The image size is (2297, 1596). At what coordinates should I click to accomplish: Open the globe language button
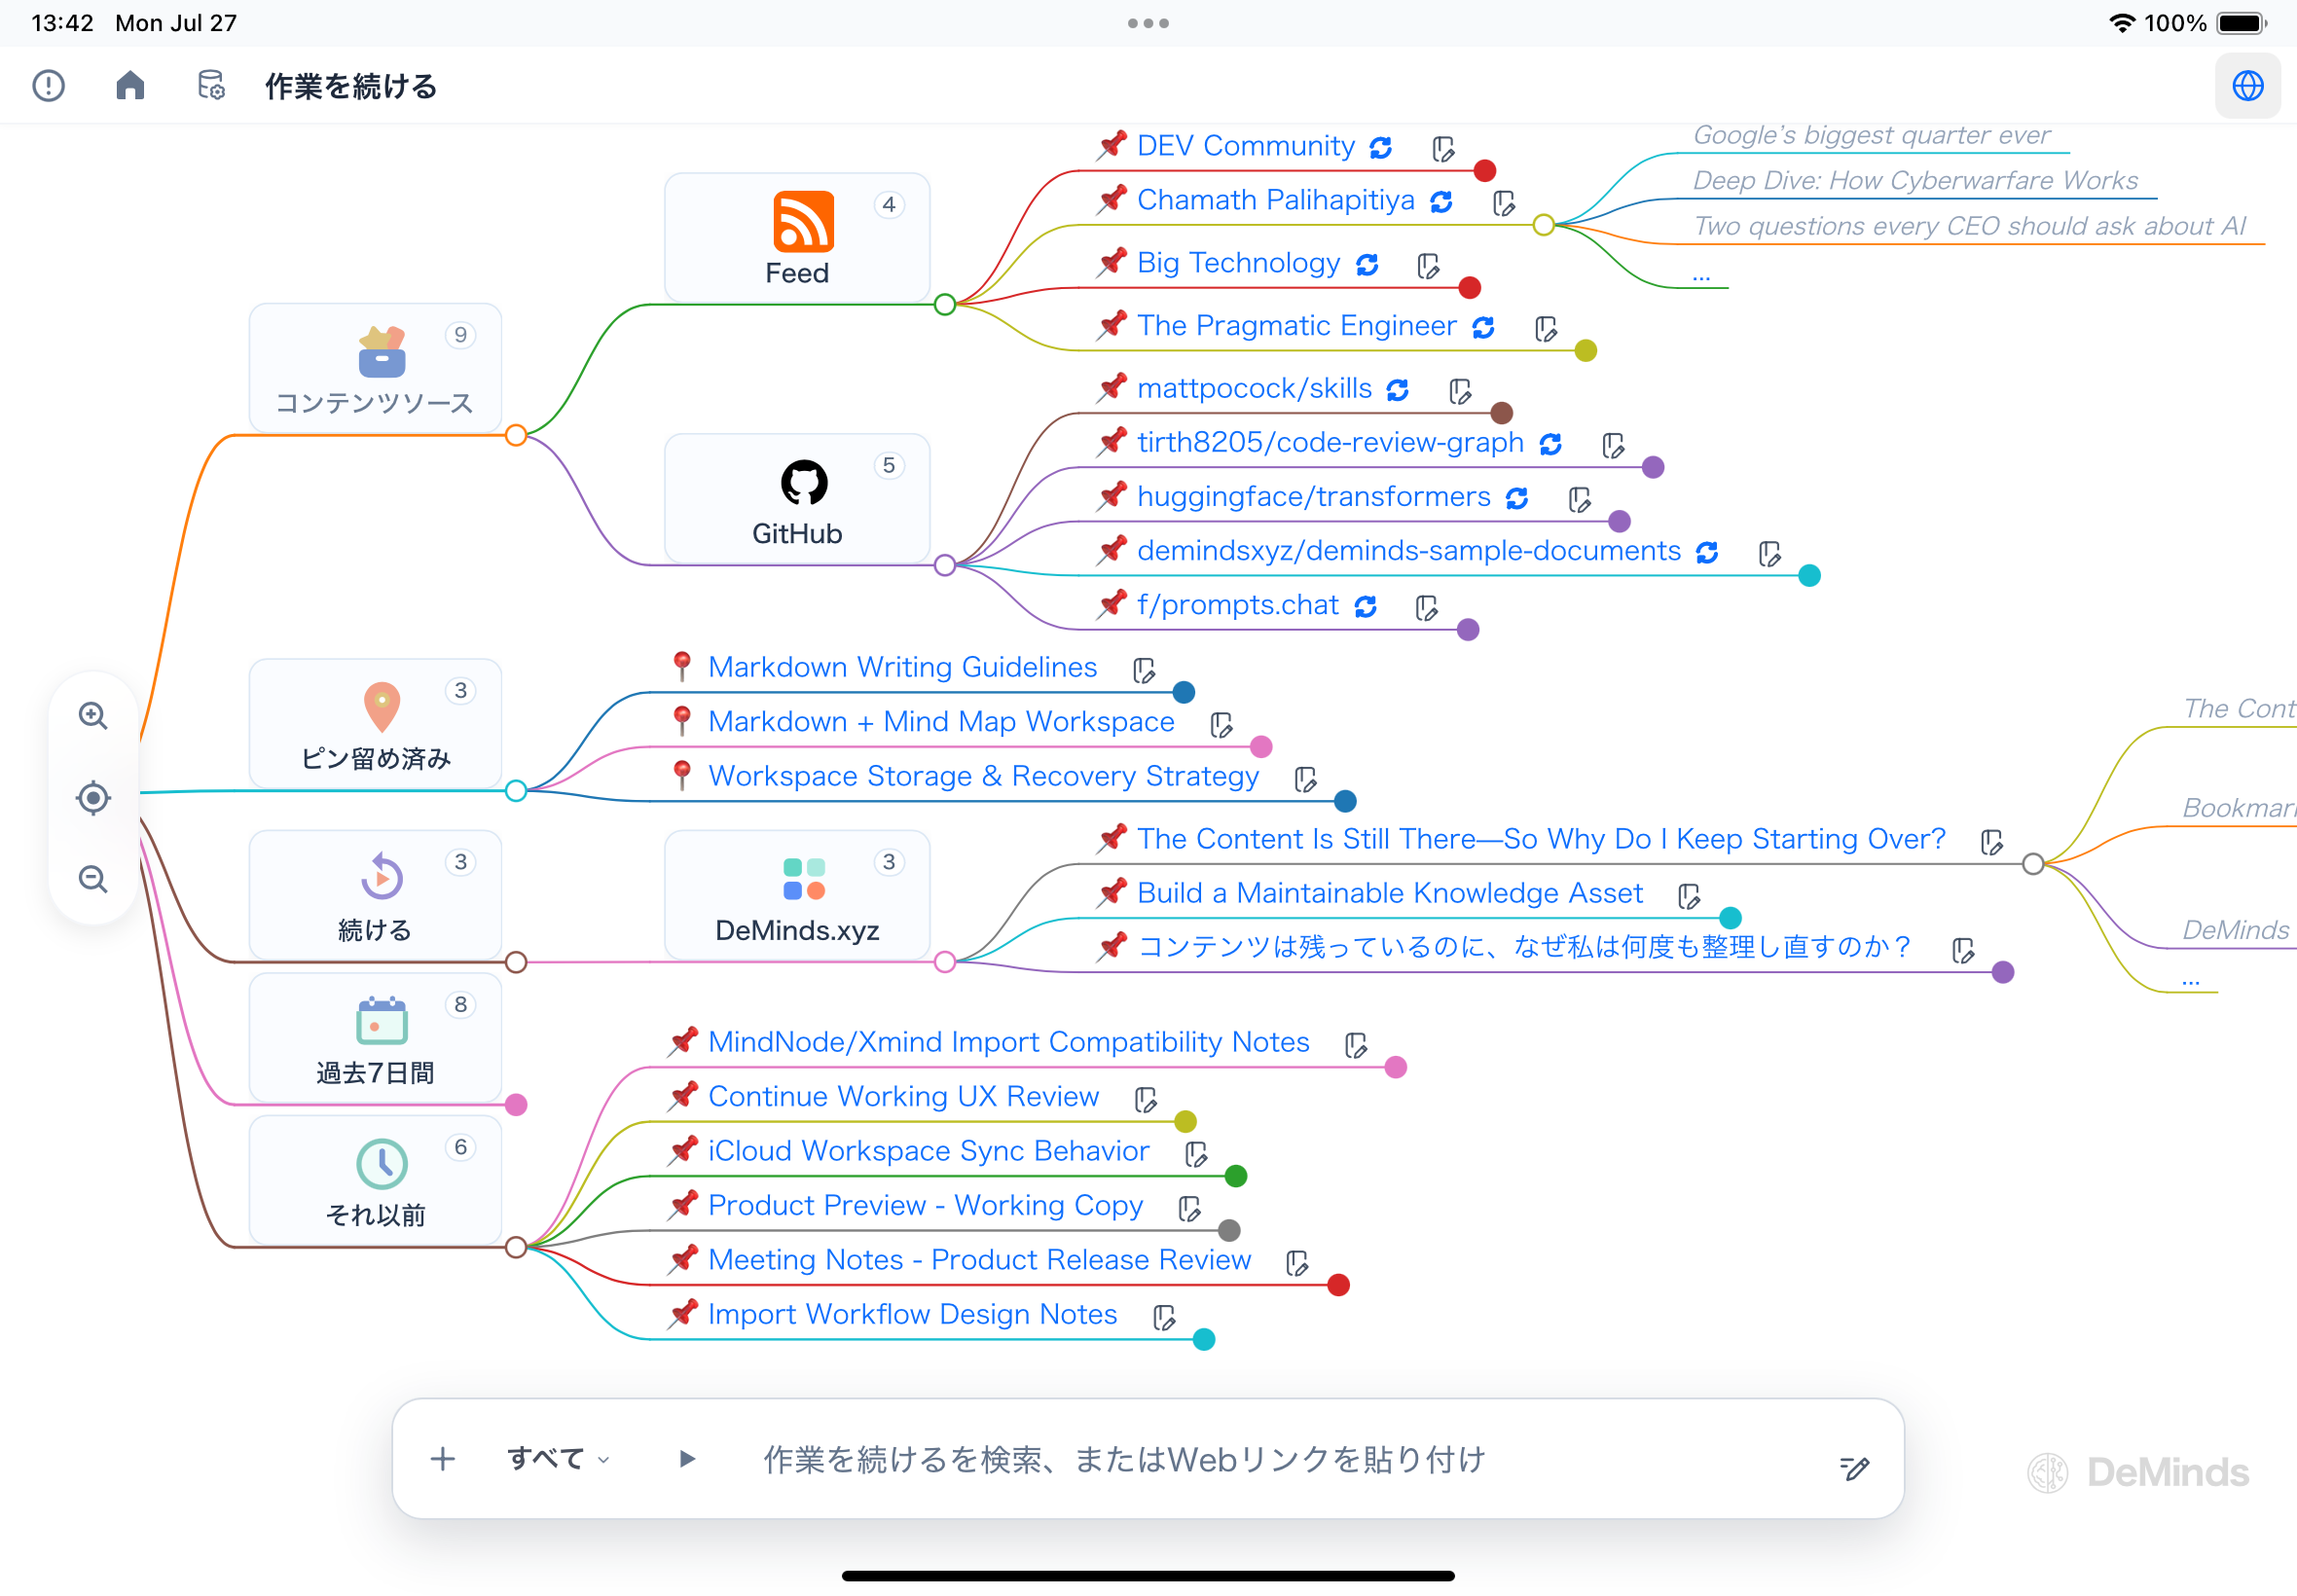2247,86
